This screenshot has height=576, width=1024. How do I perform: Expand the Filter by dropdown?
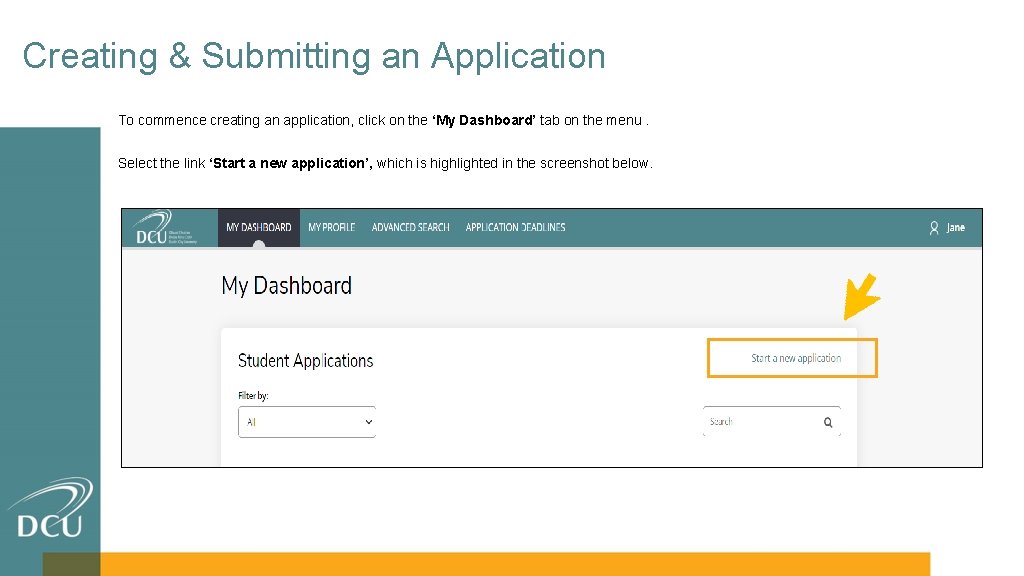(307, 422)
